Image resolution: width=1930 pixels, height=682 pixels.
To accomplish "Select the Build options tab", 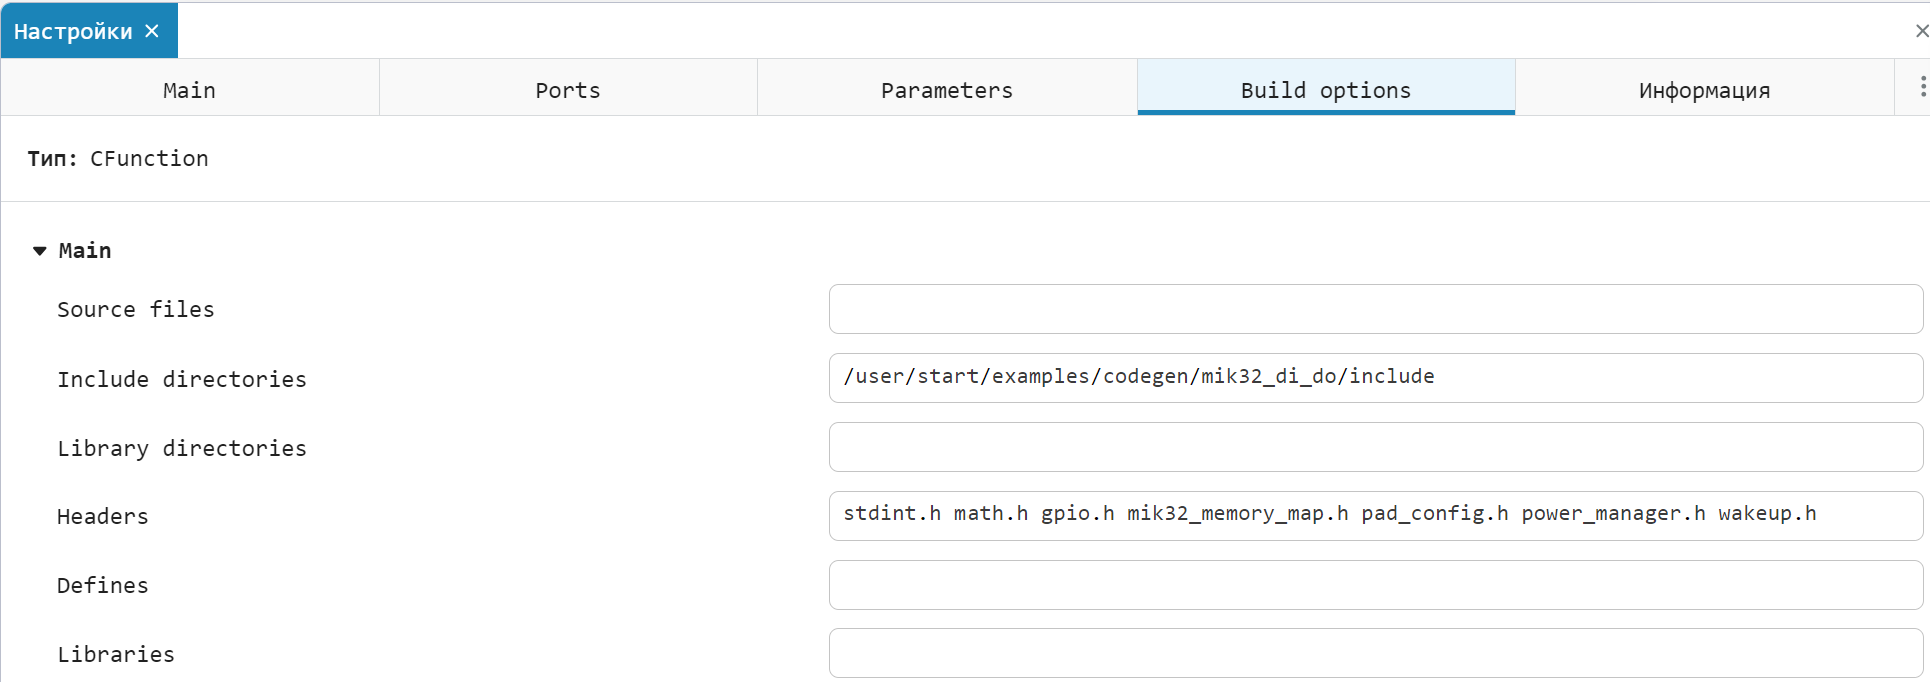I will pyautogui.click(x=1326, y=90).
